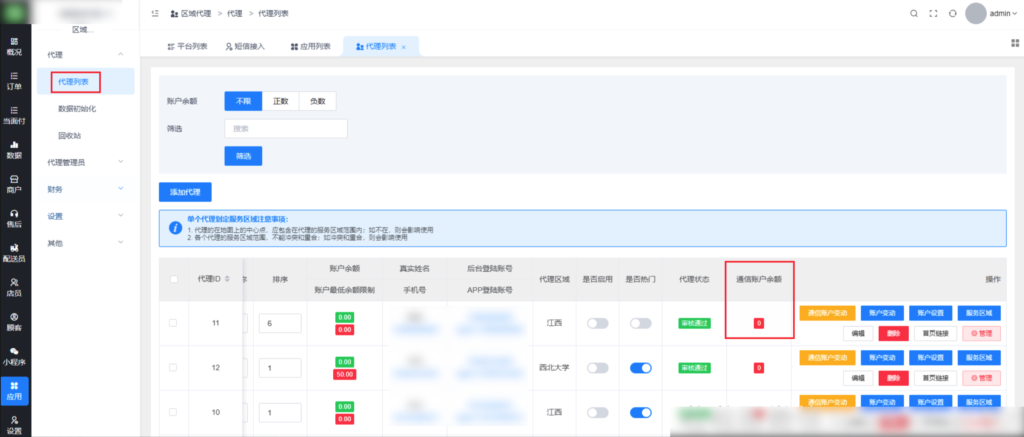Viewport: 1024px width, 437px height.
Task: Click the info icon in the notice box
Action: coord(175,228)
